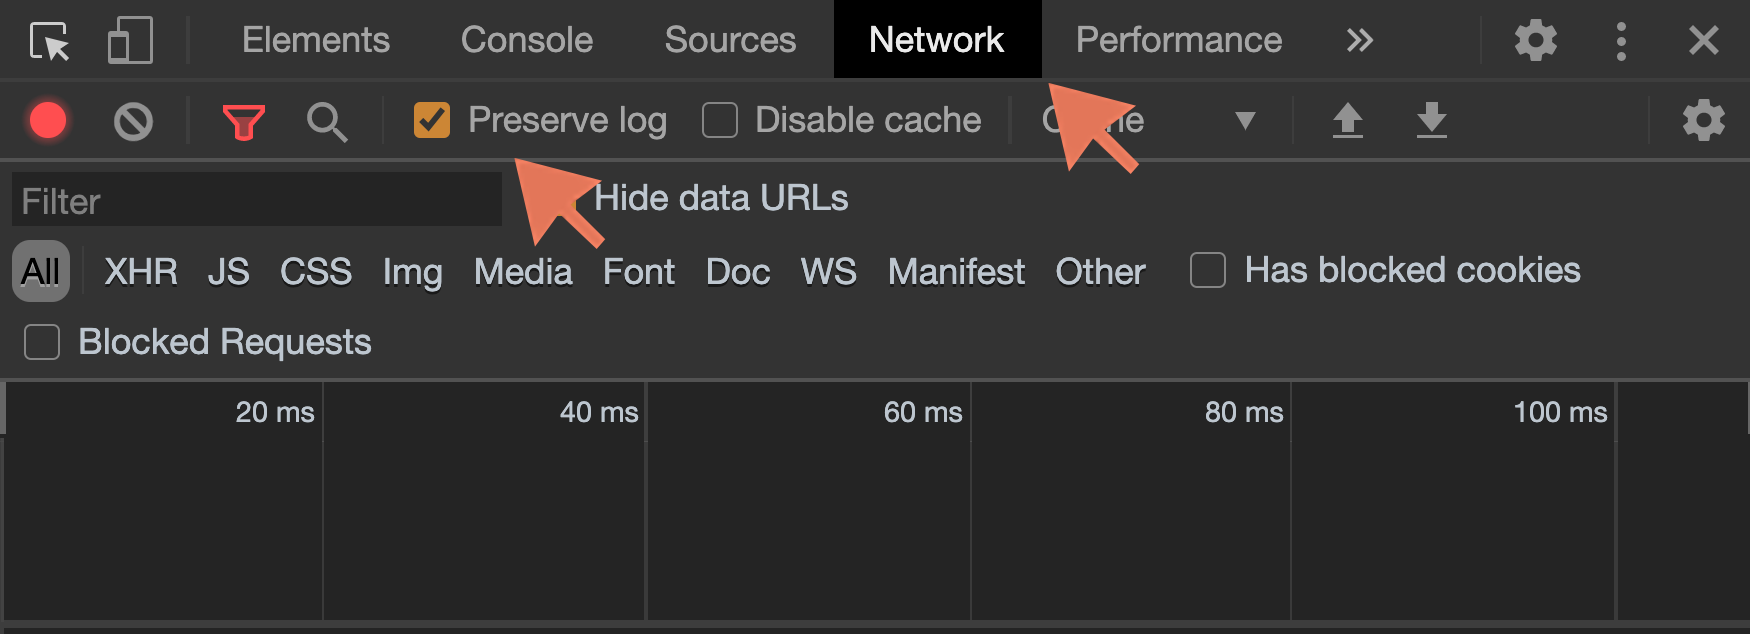Clear the network log

pyautogui.click(x=133, y=121)
